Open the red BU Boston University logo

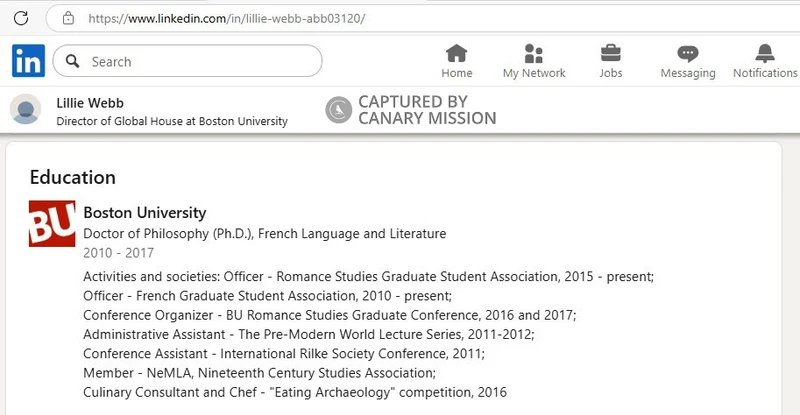point(52,224)
